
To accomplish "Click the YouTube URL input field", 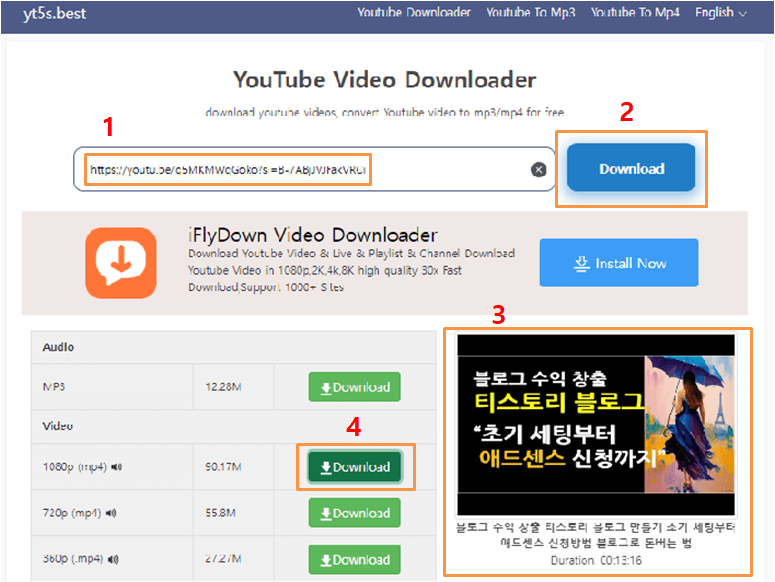I will coord(314,169).
